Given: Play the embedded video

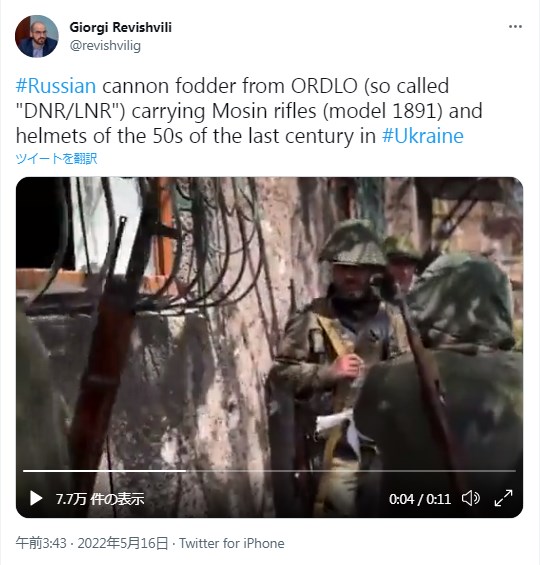Looking at the screenshot, I should point(36,499).
